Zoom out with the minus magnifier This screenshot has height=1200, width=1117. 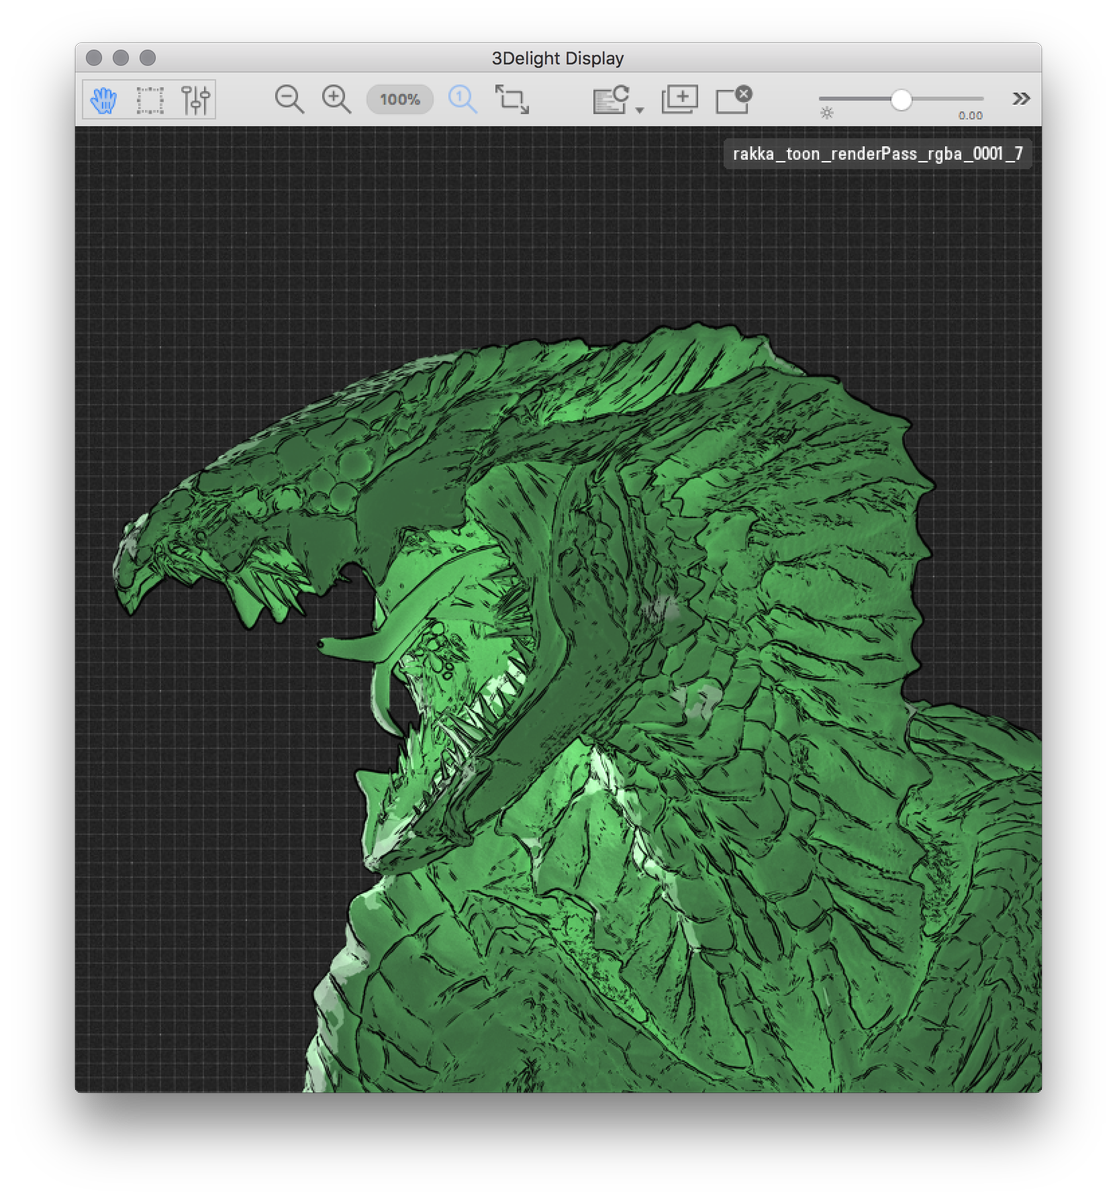point(290,99)
